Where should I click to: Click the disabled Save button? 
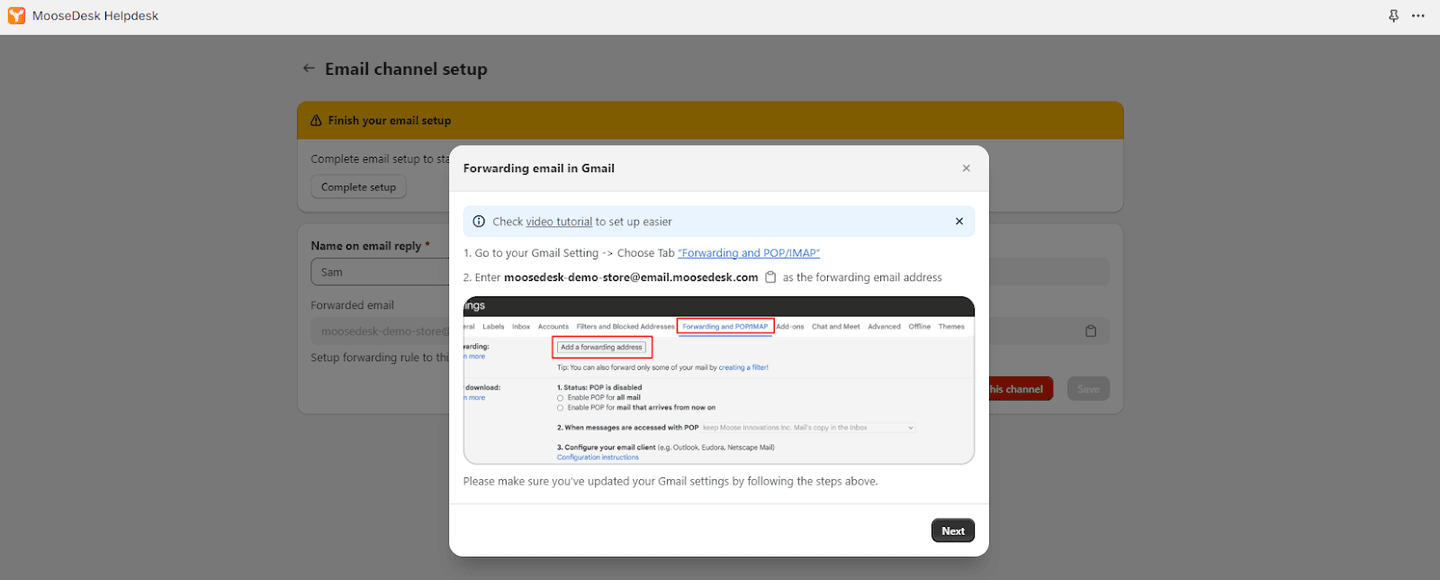[x=1088, y=389]
